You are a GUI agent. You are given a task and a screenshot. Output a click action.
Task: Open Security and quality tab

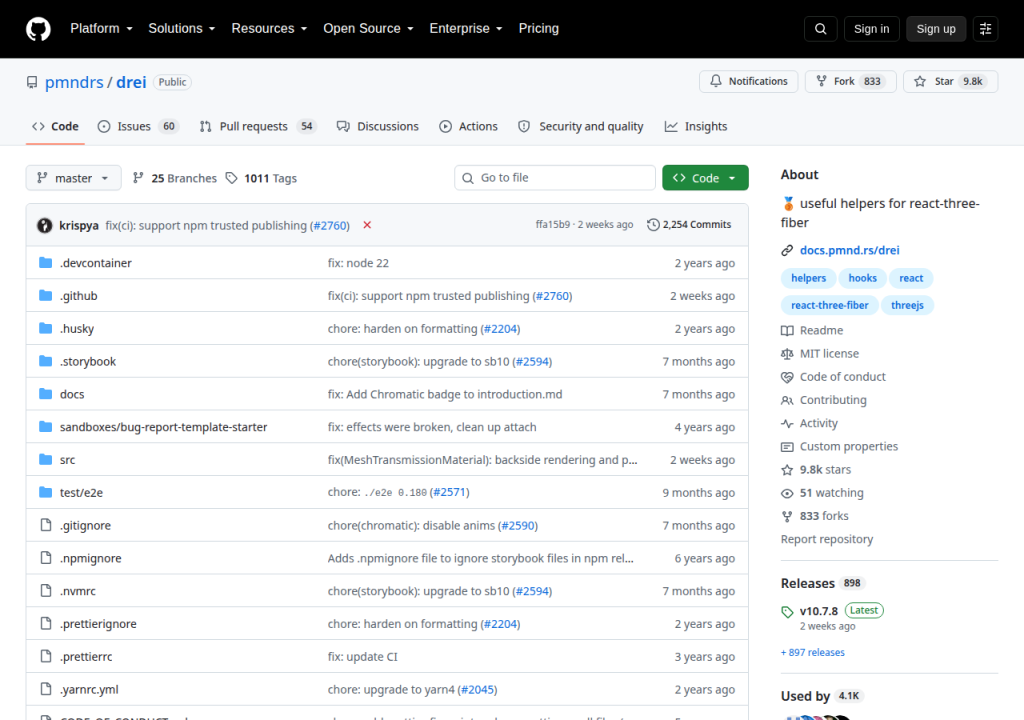(581, 127)
